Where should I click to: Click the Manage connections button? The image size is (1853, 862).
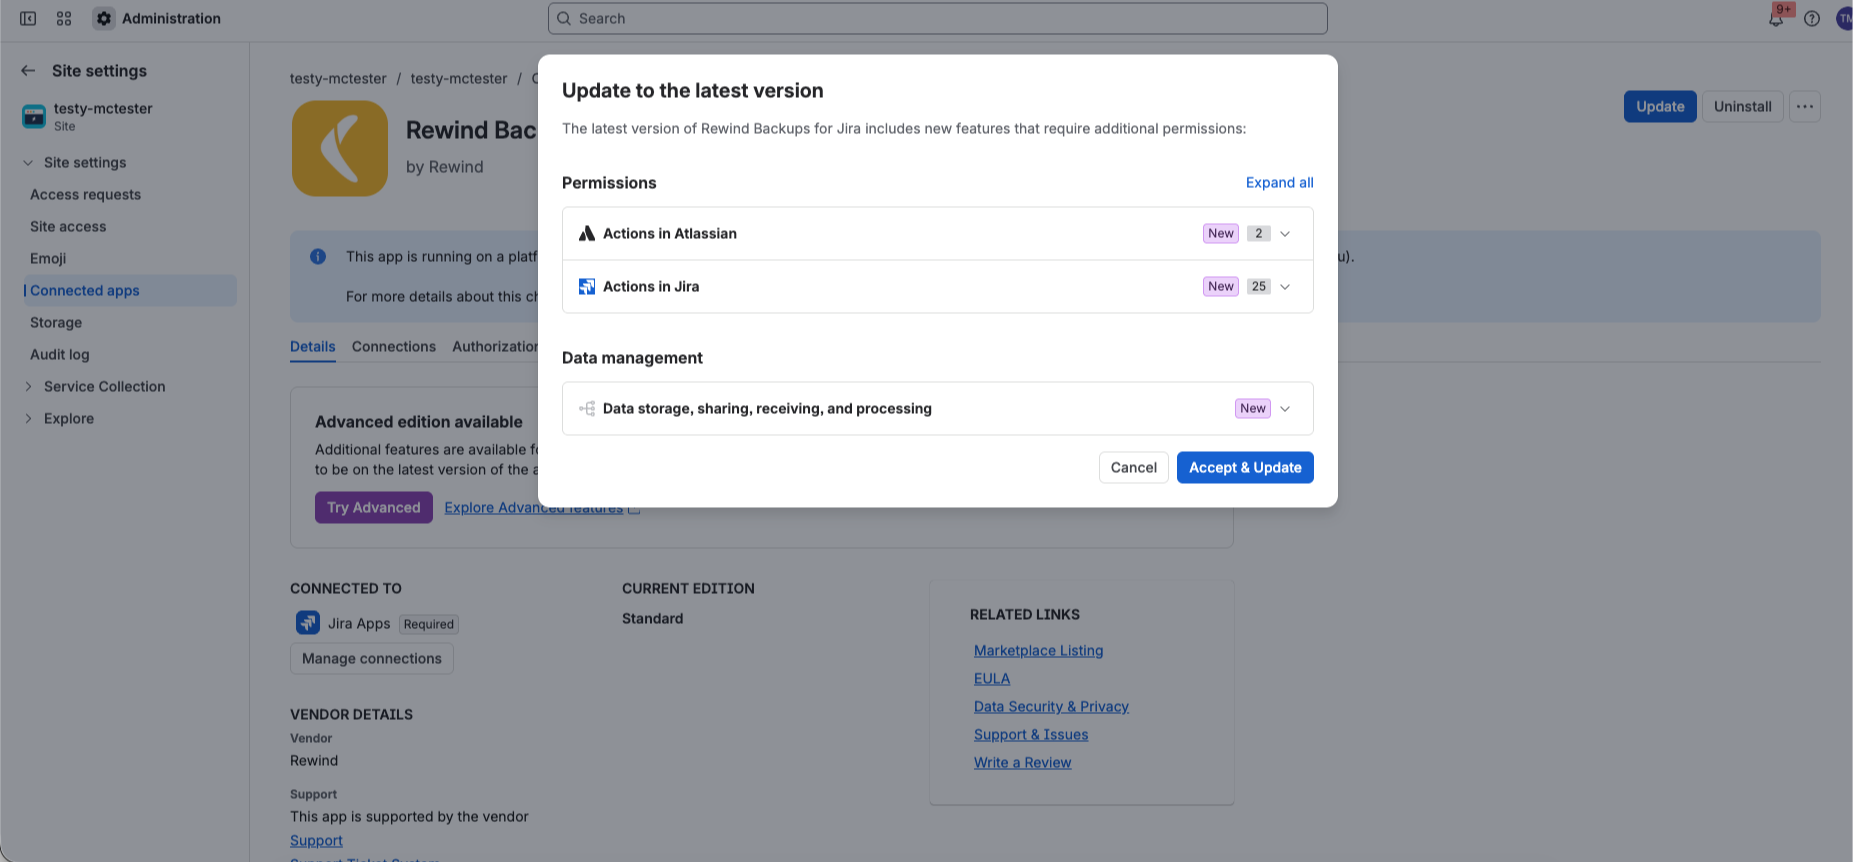click(x=372, y=658)
